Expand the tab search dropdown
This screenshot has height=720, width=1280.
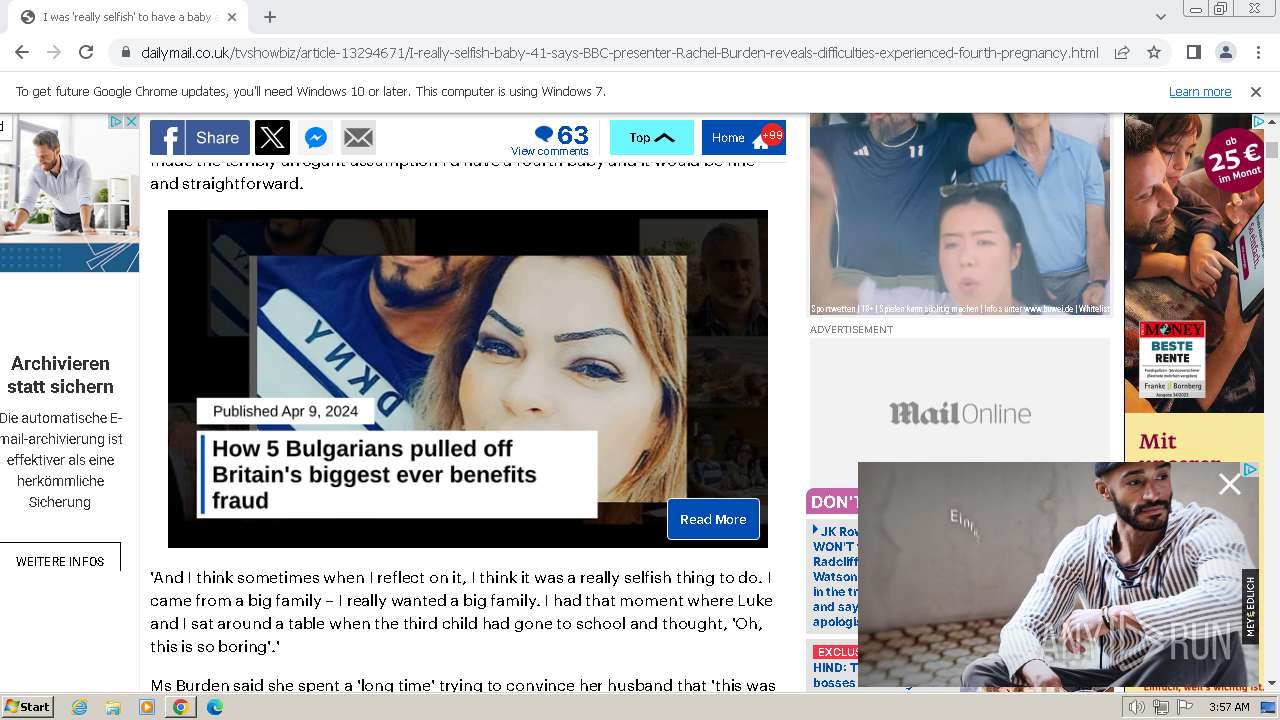(x=1160, y=17)
